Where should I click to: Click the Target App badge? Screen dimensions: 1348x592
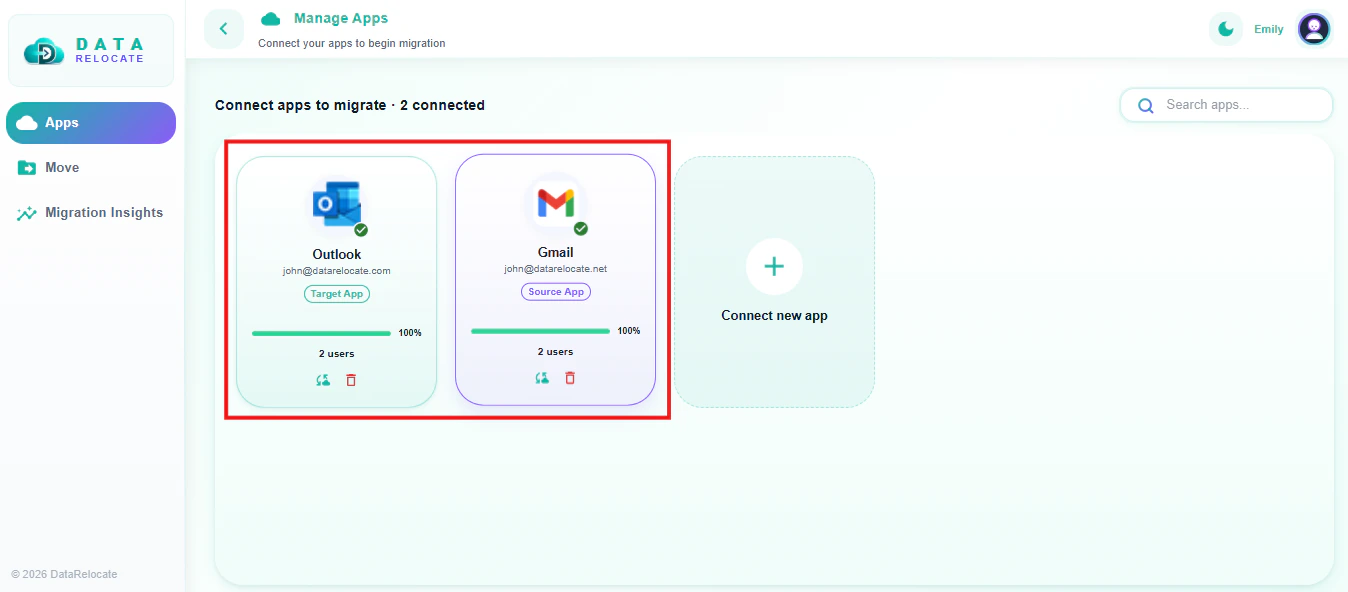337,294
